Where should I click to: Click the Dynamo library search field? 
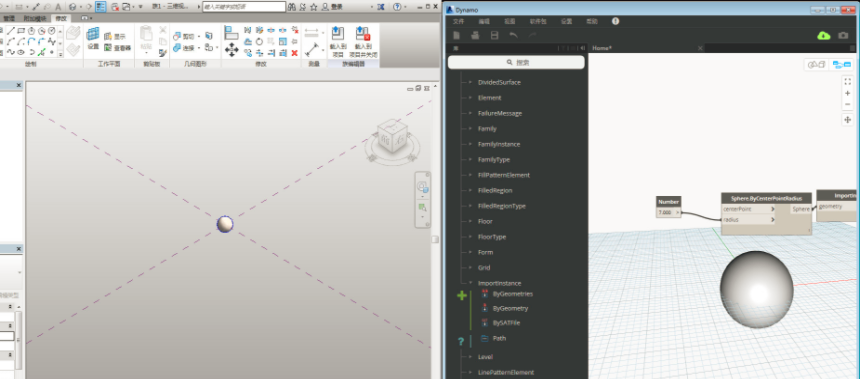(516, 63)
